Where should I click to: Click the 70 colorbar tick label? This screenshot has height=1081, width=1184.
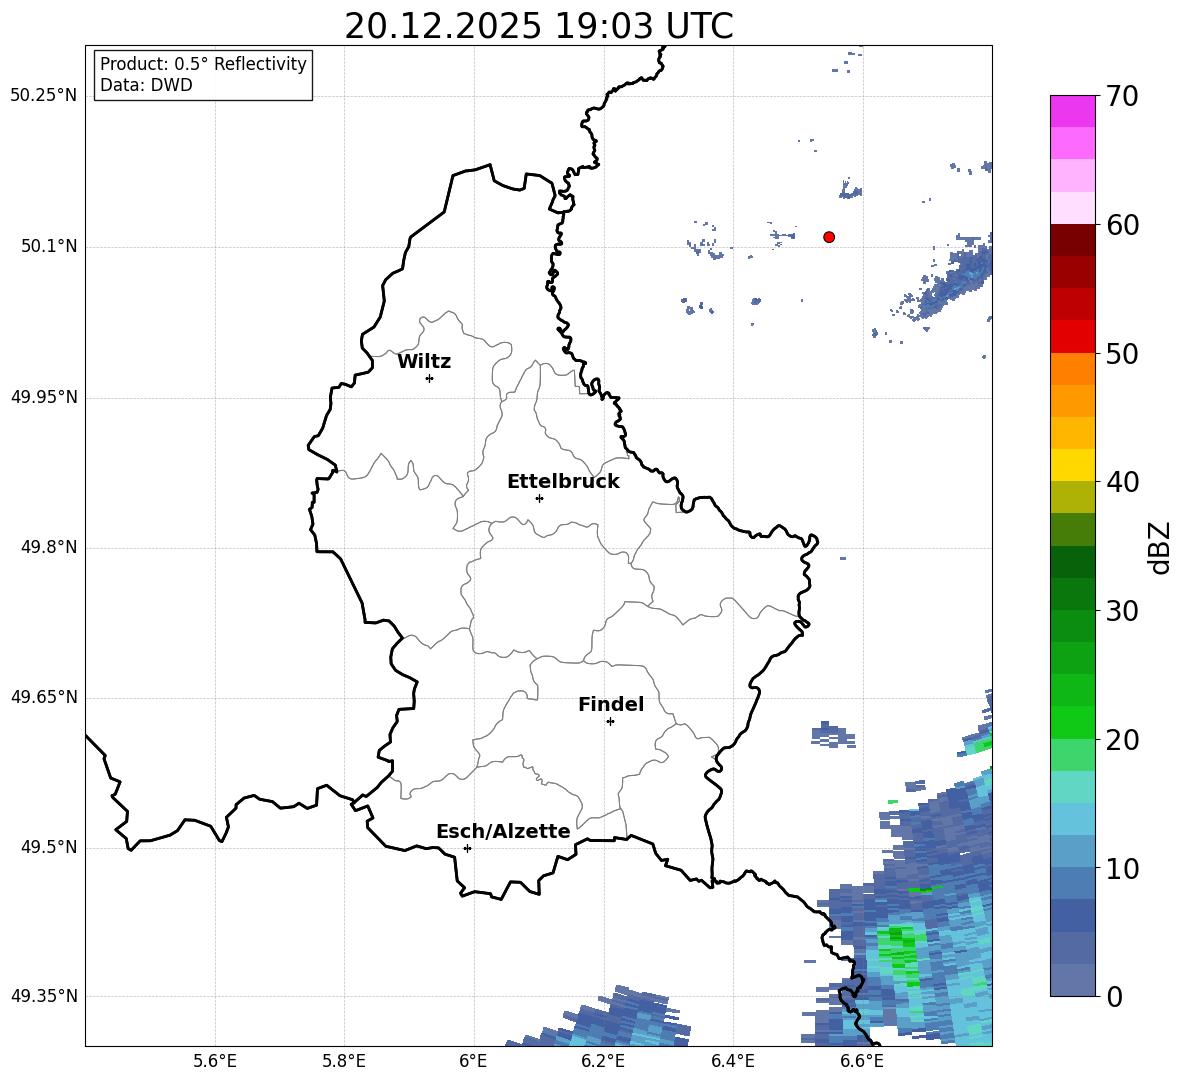coord(1122,96)
